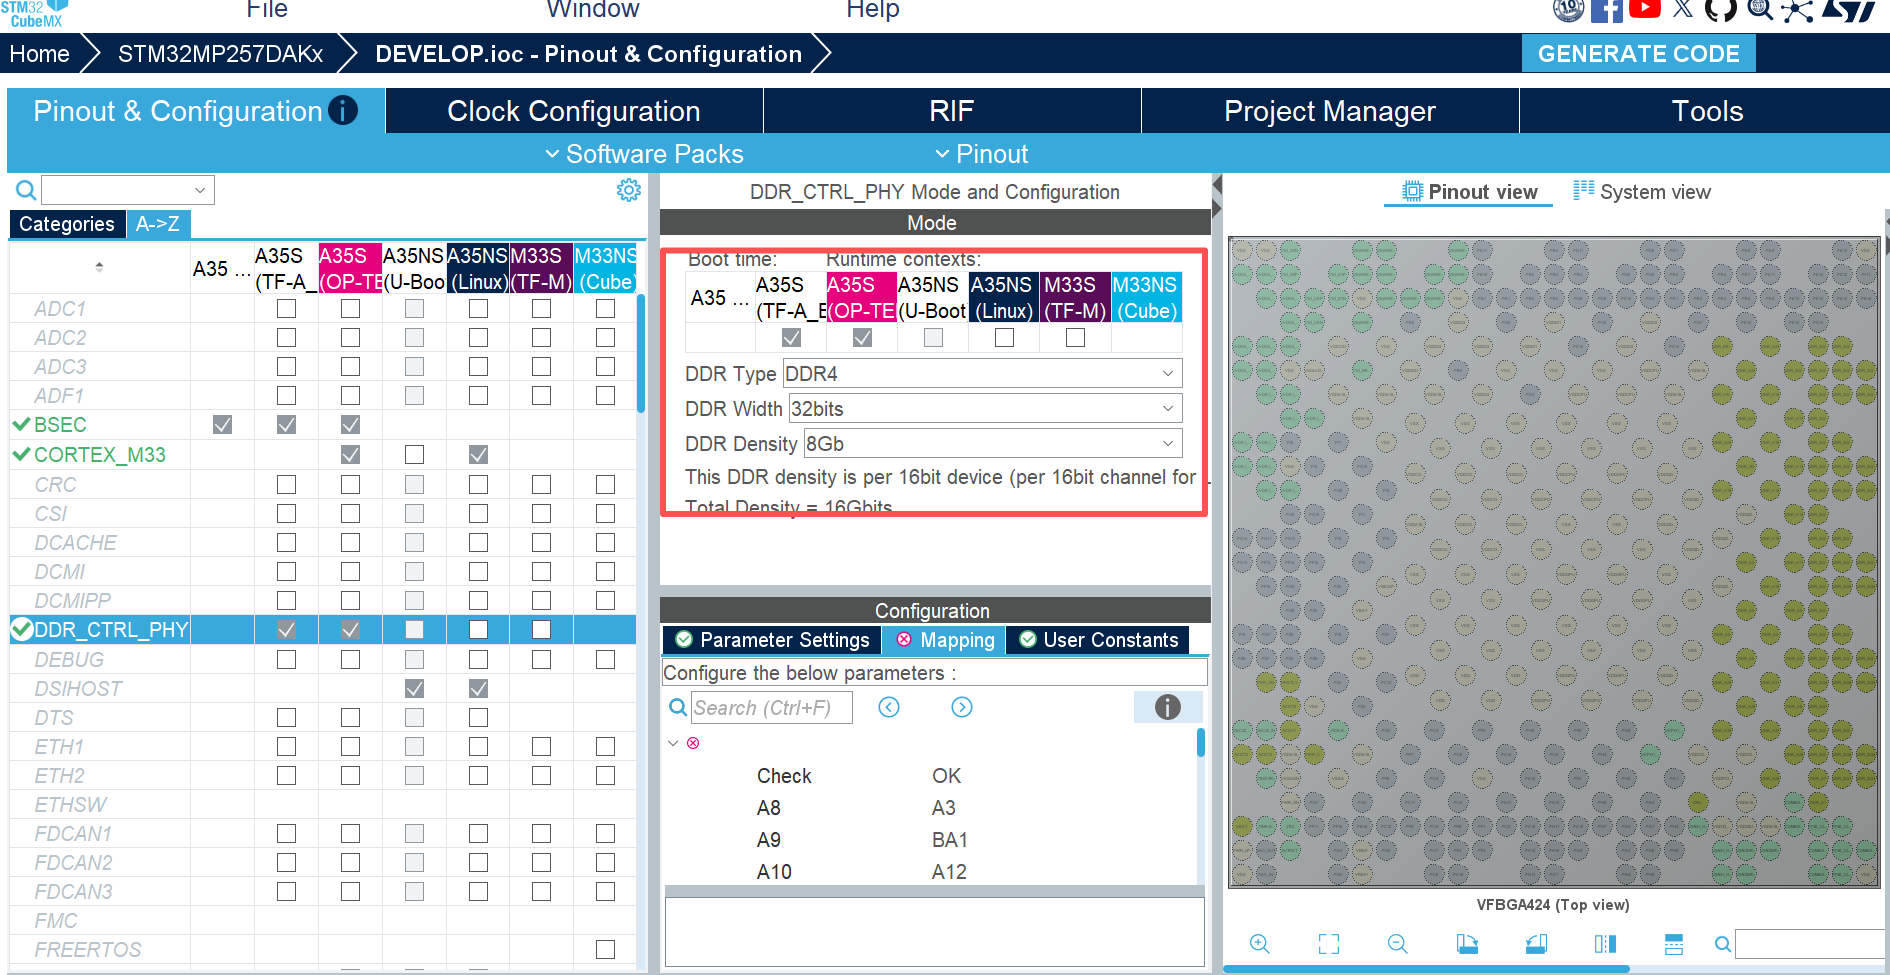Click GENERATE CODE button

click(1638, 54)
